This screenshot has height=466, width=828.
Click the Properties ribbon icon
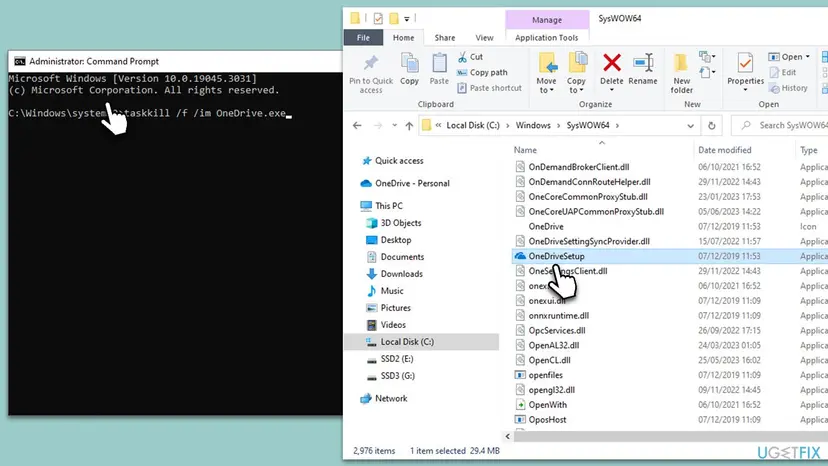pyautogui.click(x=745, y=63)
